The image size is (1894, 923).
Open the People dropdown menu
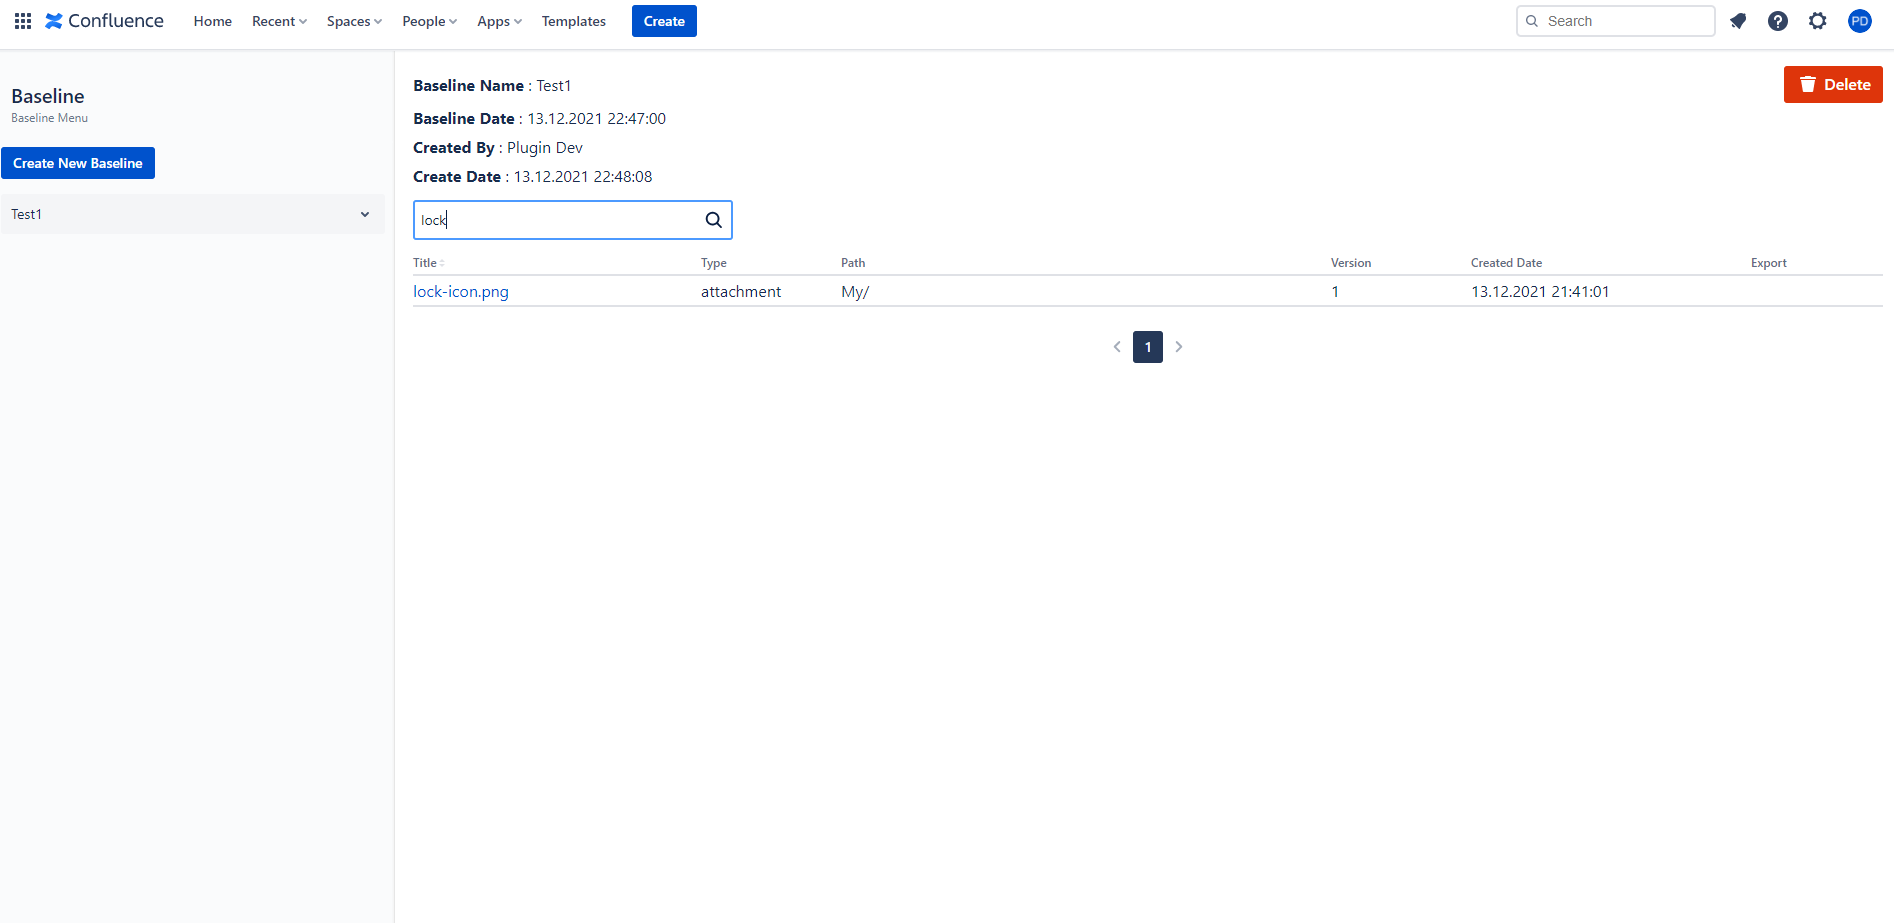(429, 21)
